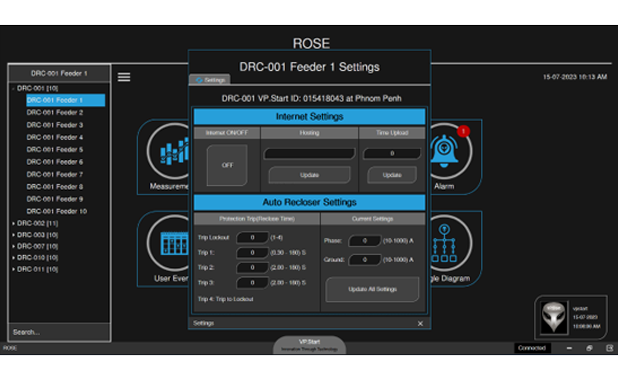The width and height of the screenshot is (618, 379).
Task: Click the user avatar thumbnail
Action: [x=554, y=318]
